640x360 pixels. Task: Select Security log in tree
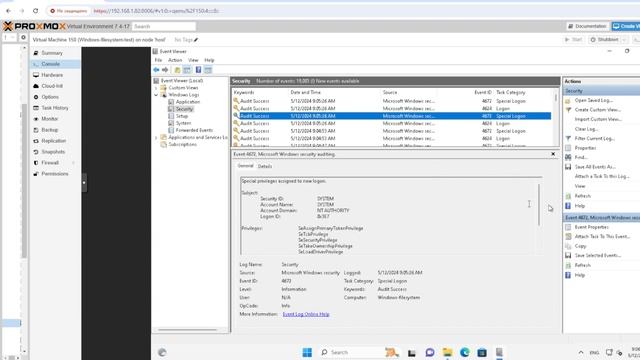point(184,109)
